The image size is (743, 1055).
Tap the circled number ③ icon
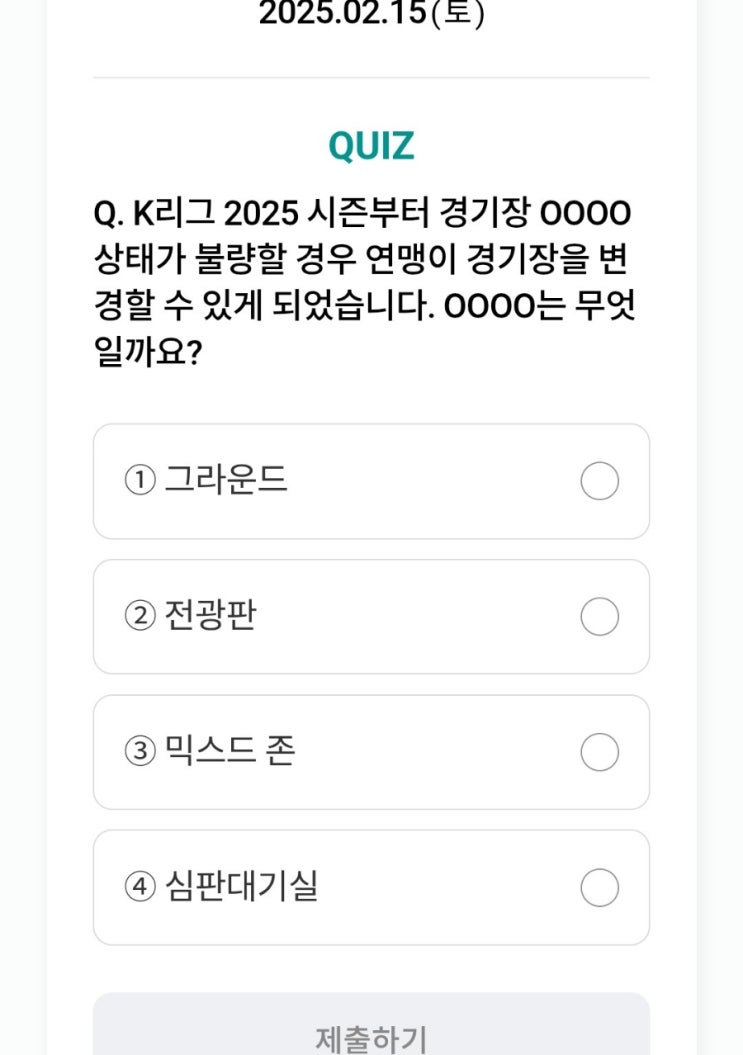(x=140, y=752)
